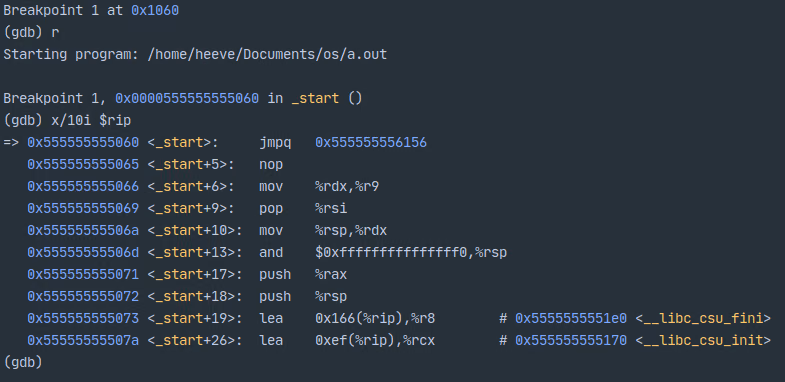Click address 0x555555555072 at _start+18
Screen dimensions: 785x382
coord(83,297)
